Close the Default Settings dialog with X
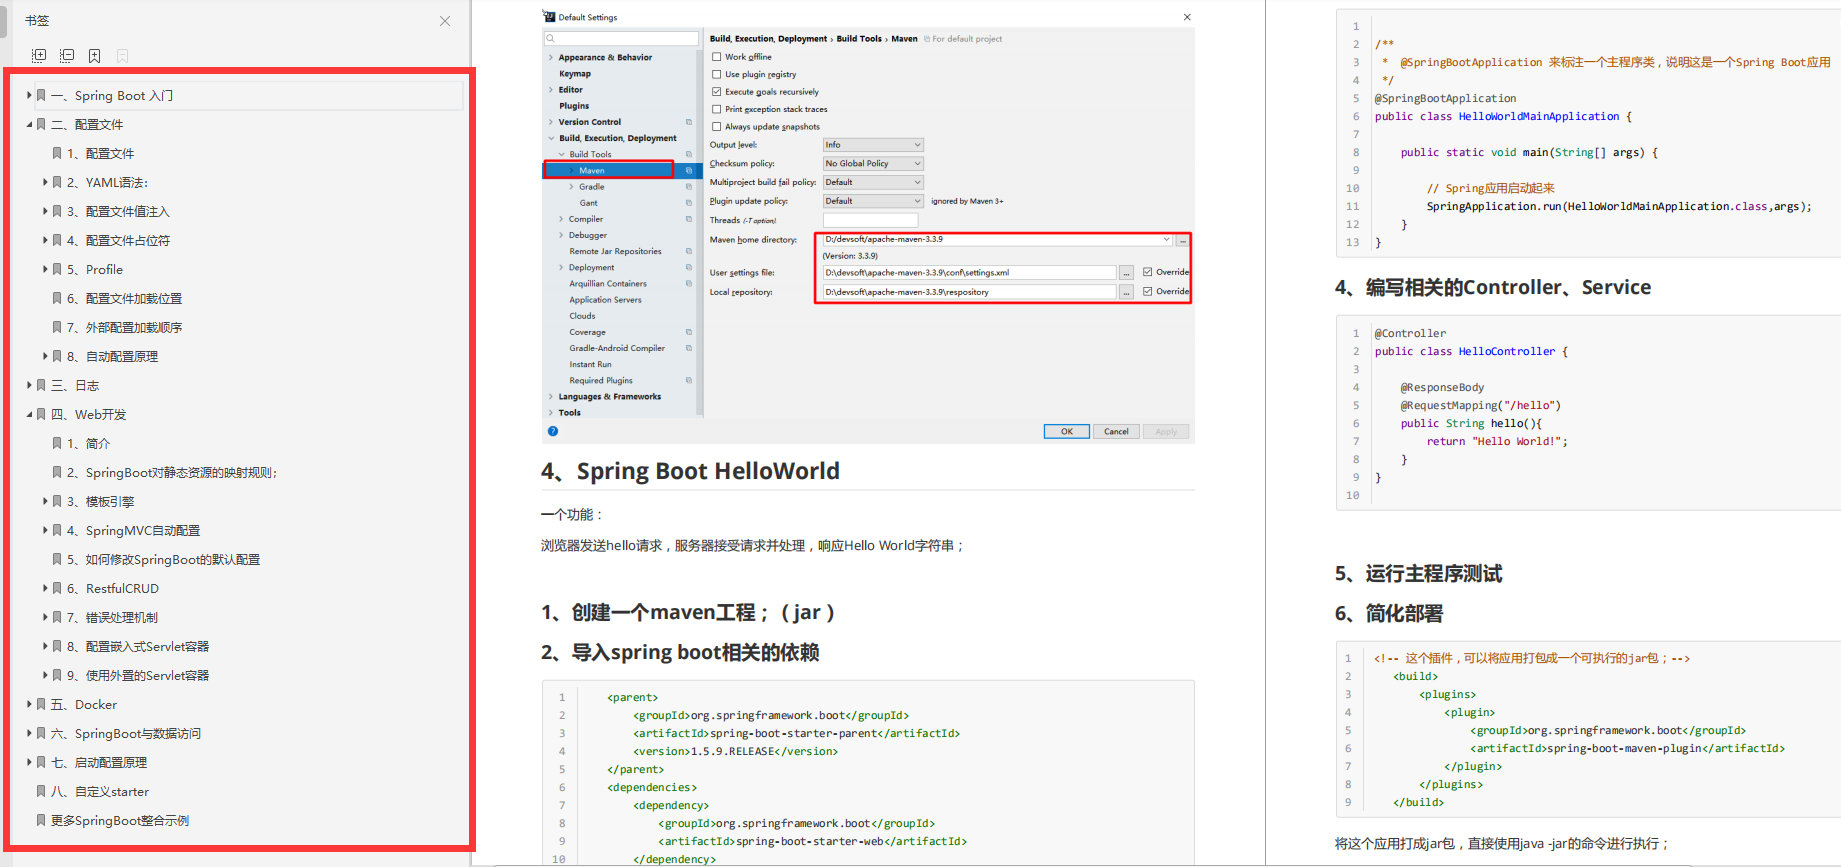Screen dimensions: 1841x867 tap(1187, 17)
